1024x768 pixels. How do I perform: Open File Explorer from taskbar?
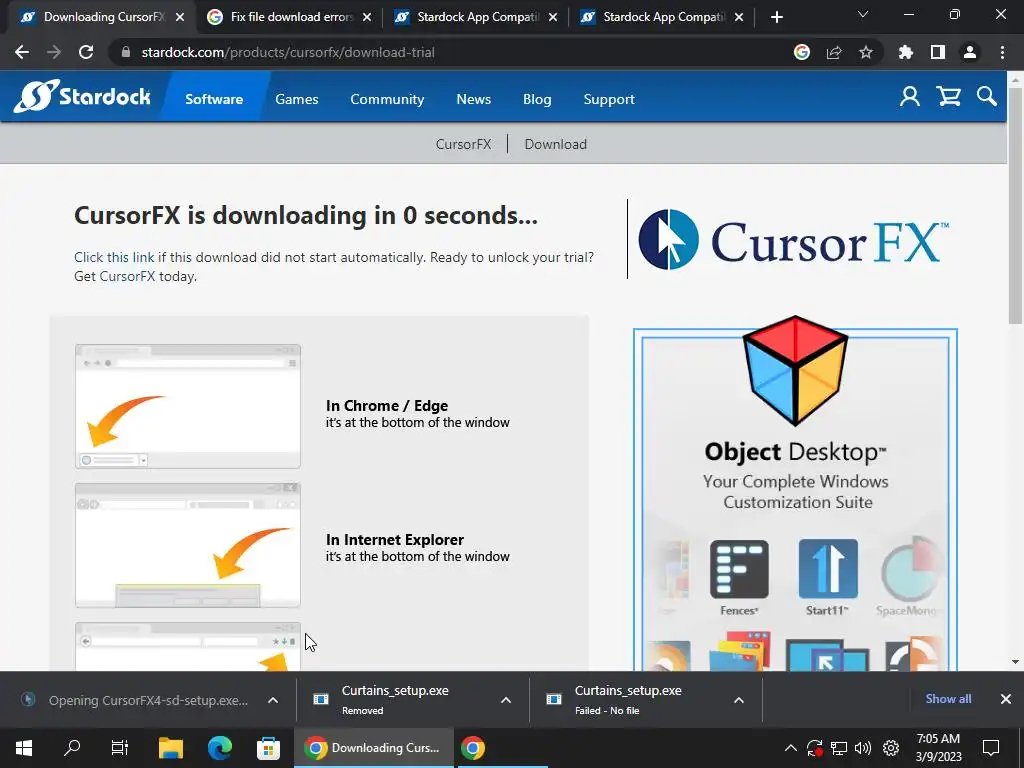[171, 748]
